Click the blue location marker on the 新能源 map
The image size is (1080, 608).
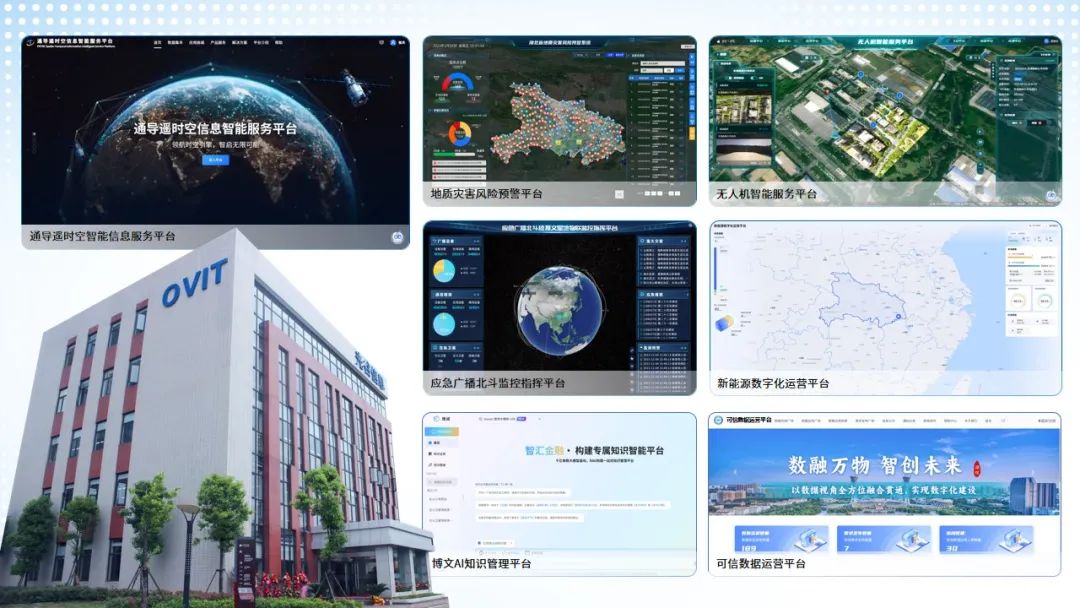click(898, 317)
